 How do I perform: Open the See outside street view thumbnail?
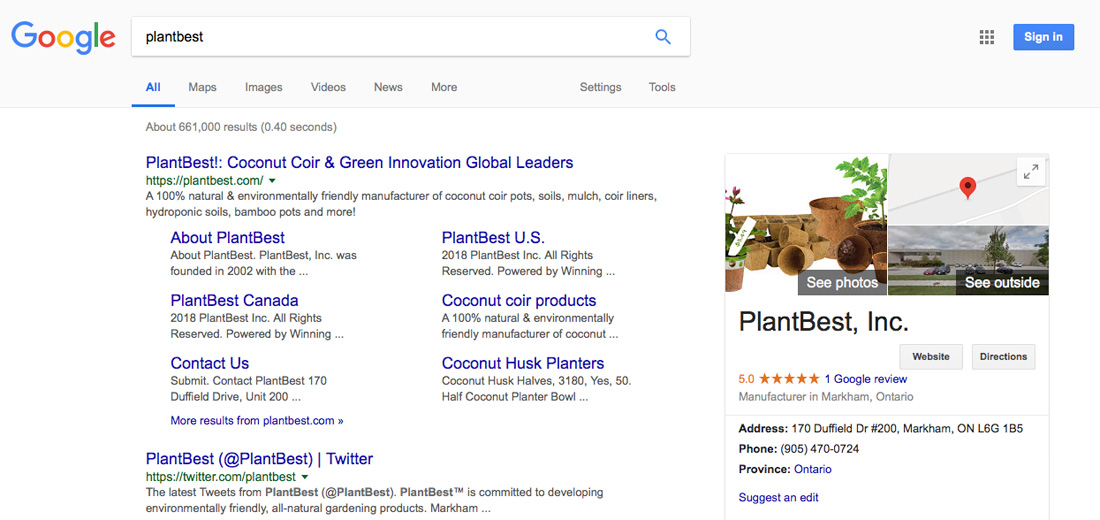(968, 260)
